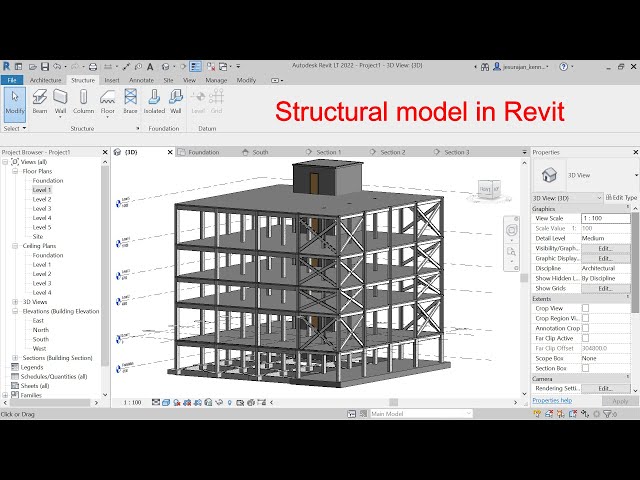Click the ViewCube in the 3D view

[489, 190]
